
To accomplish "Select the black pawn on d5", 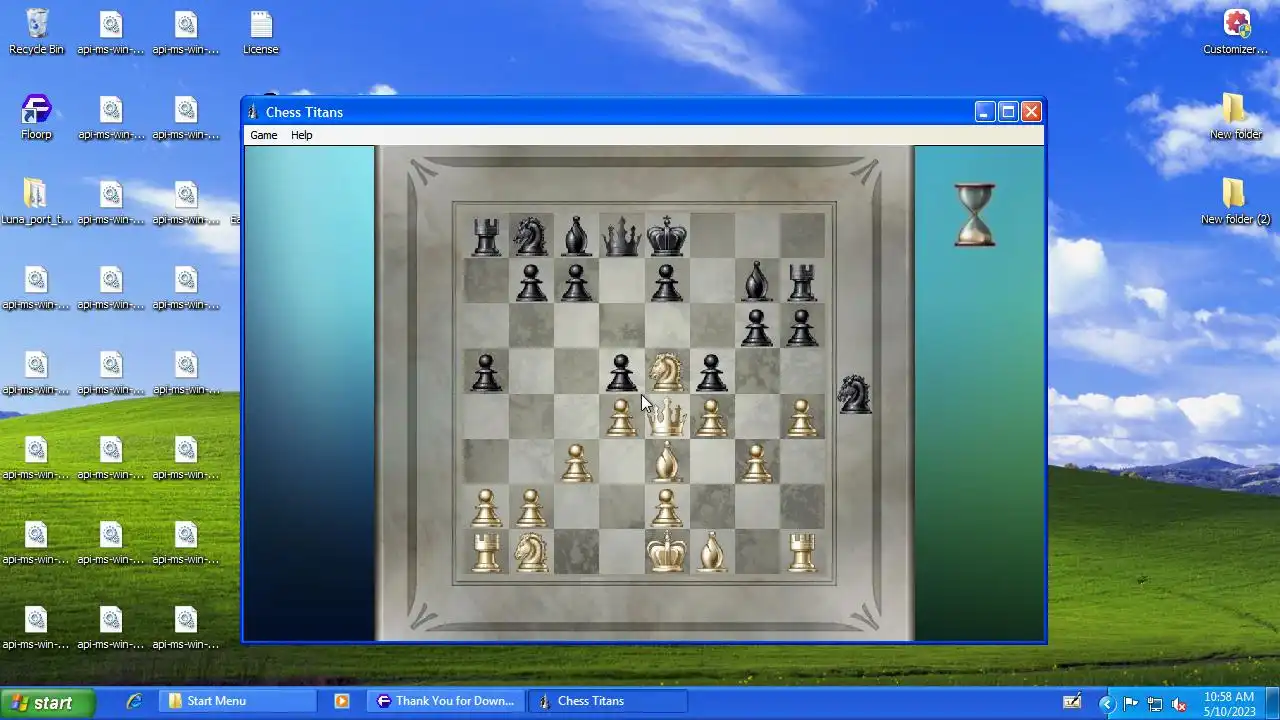I will point(621,373).
